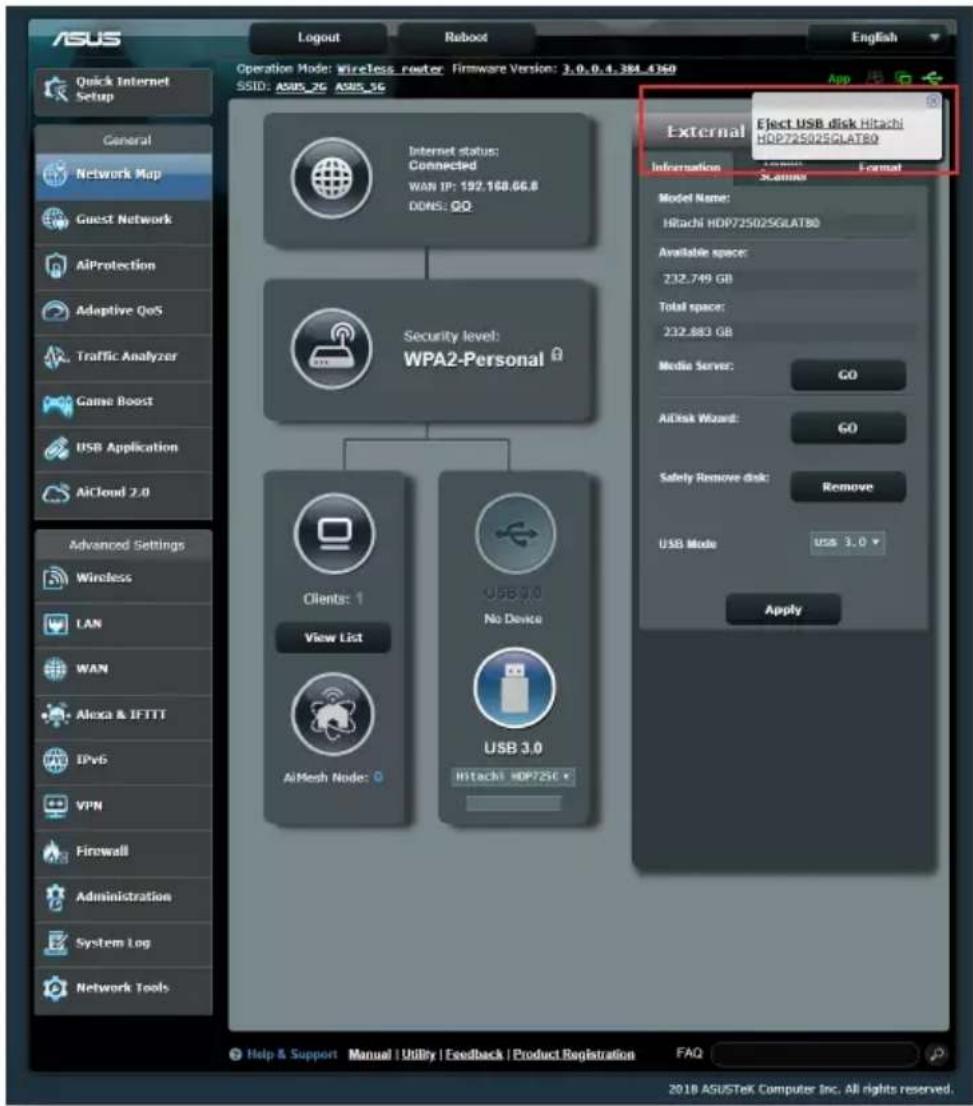Click the VPN monitor icon

[55, 806]
